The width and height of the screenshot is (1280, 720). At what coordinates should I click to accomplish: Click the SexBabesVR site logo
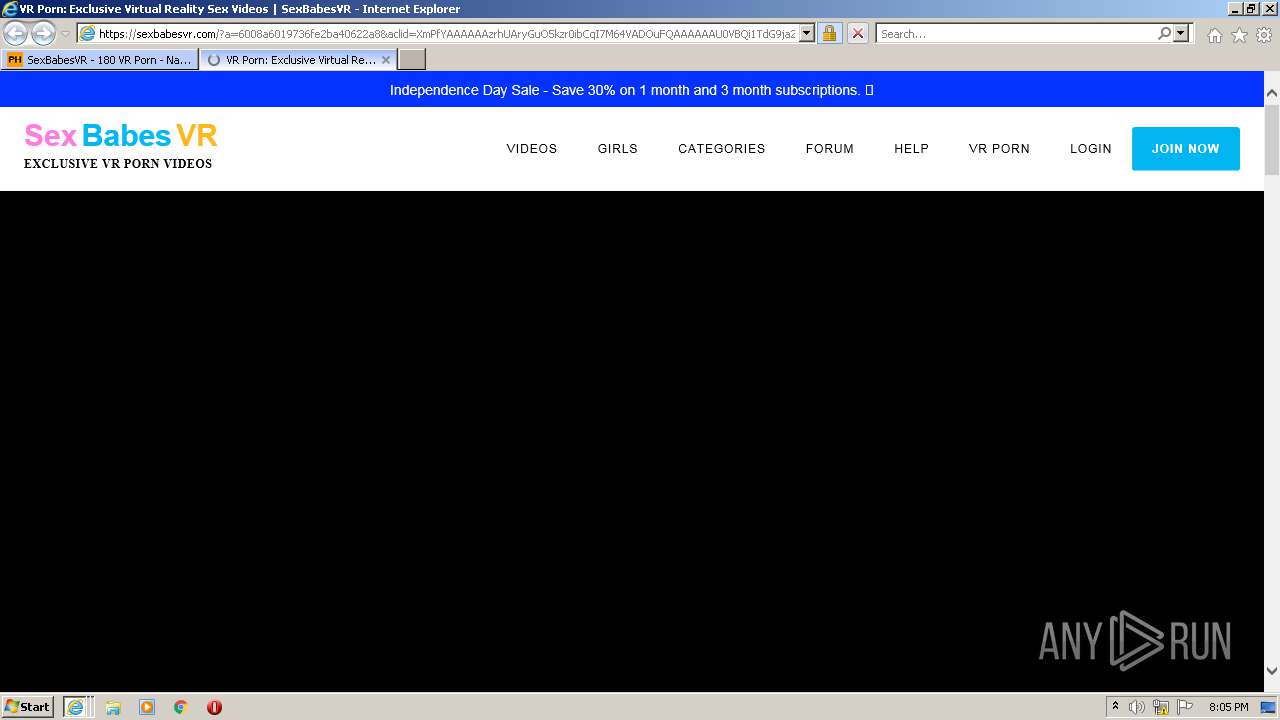point(120,146)
